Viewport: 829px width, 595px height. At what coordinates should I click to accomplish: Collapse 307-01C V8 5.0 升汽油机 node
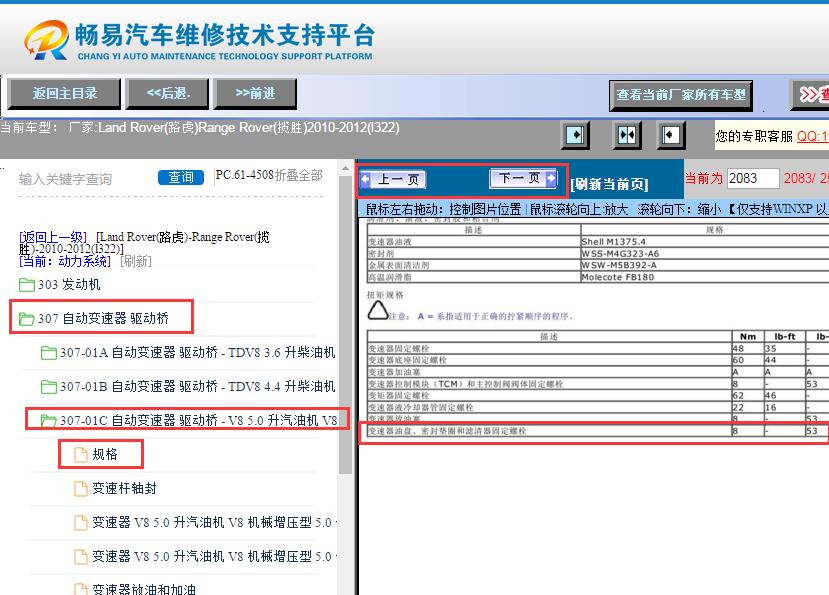[x=198, y=420]
